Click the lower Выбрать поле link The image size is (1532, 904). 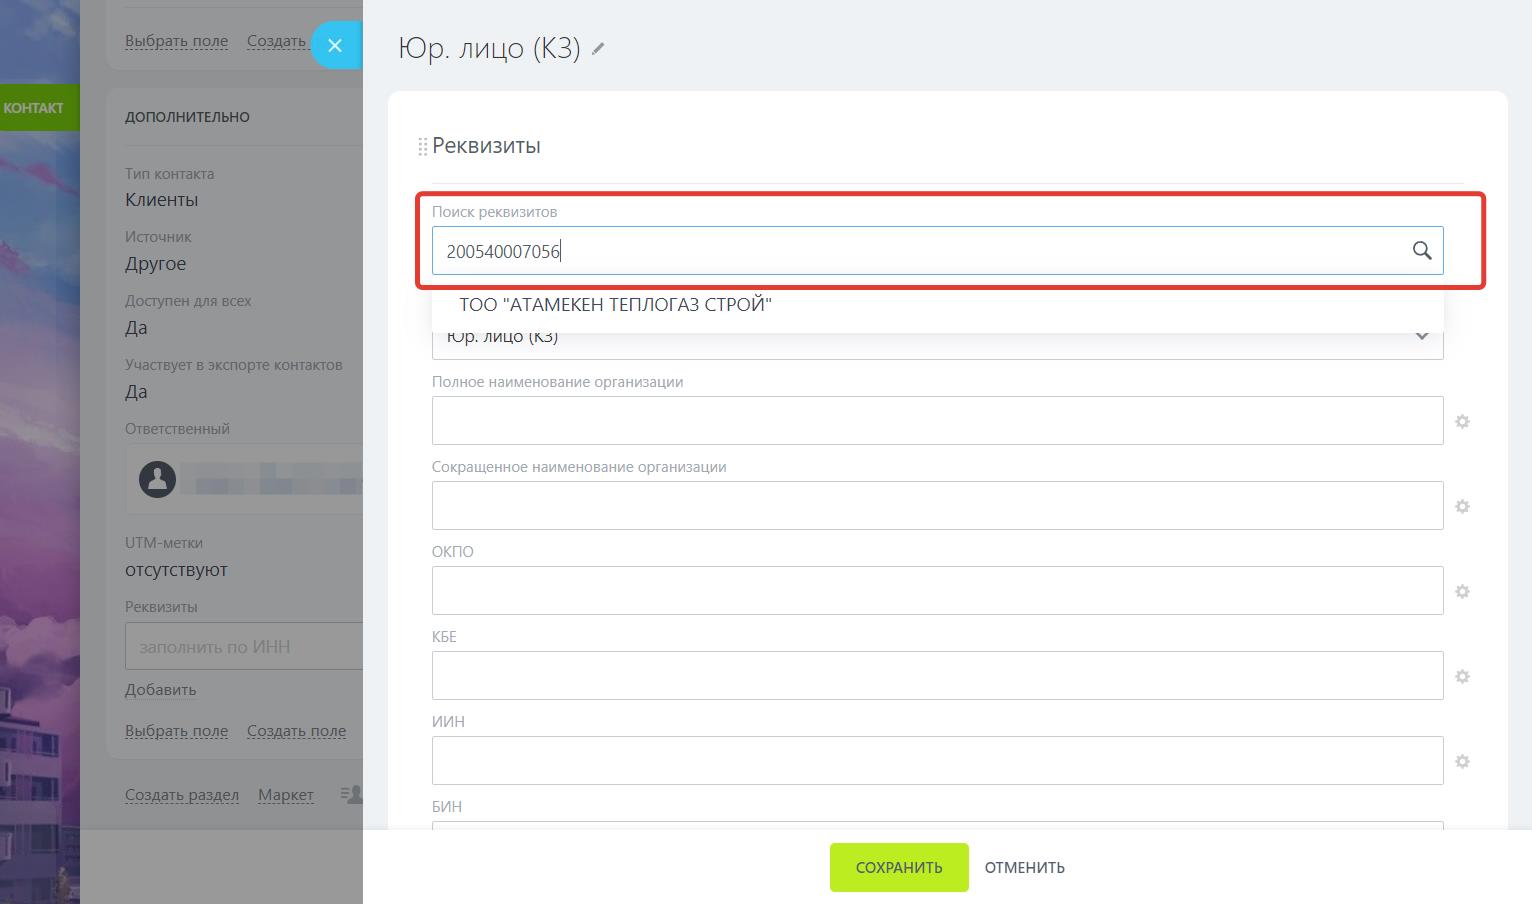click(x=176, y=731)
